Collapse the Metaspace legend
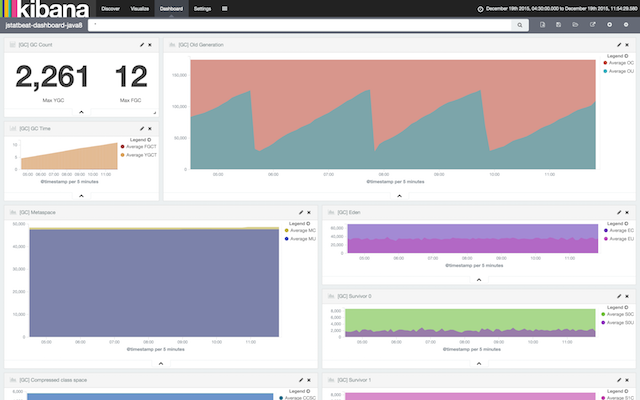This screenshot has height=400, width=640. click(300, 224)
